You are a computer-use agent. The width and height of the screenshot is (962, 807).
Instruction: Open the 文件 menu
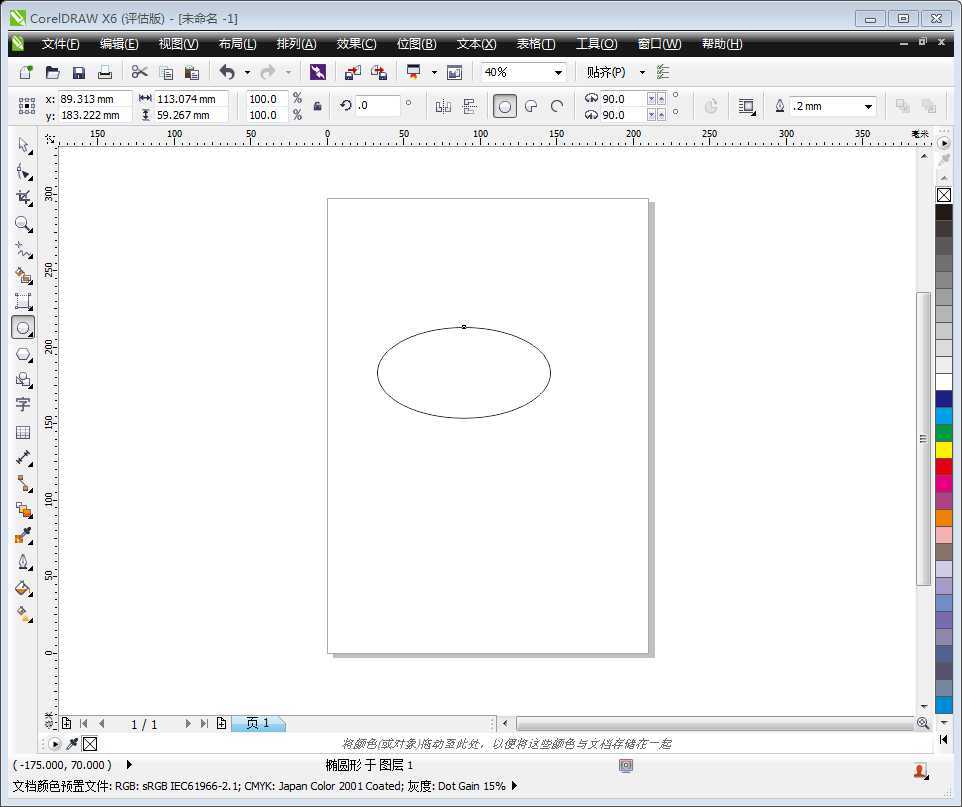point(60,43)
